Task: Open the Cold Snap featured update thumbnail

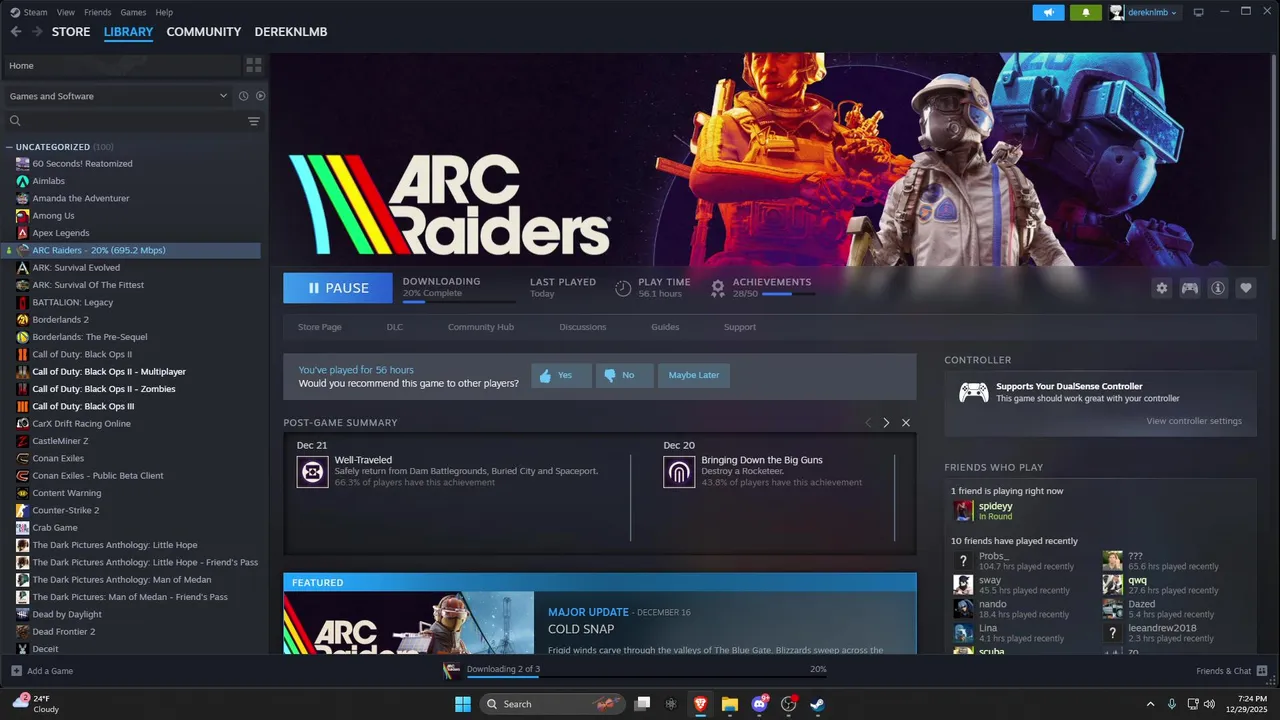Action: pyautogui.click(x=408, y=623)
